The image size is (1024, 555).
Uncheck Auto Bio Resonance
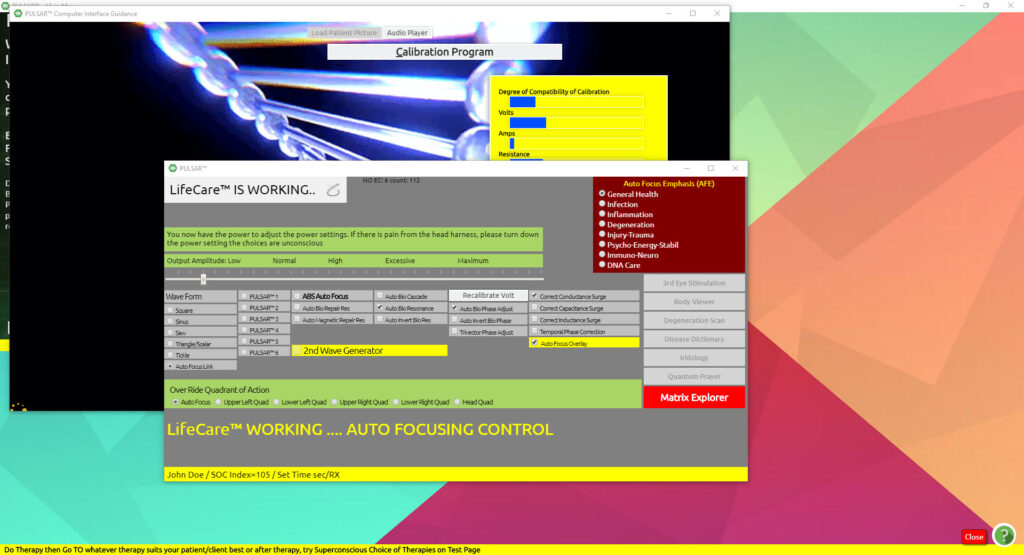[380, 308]
